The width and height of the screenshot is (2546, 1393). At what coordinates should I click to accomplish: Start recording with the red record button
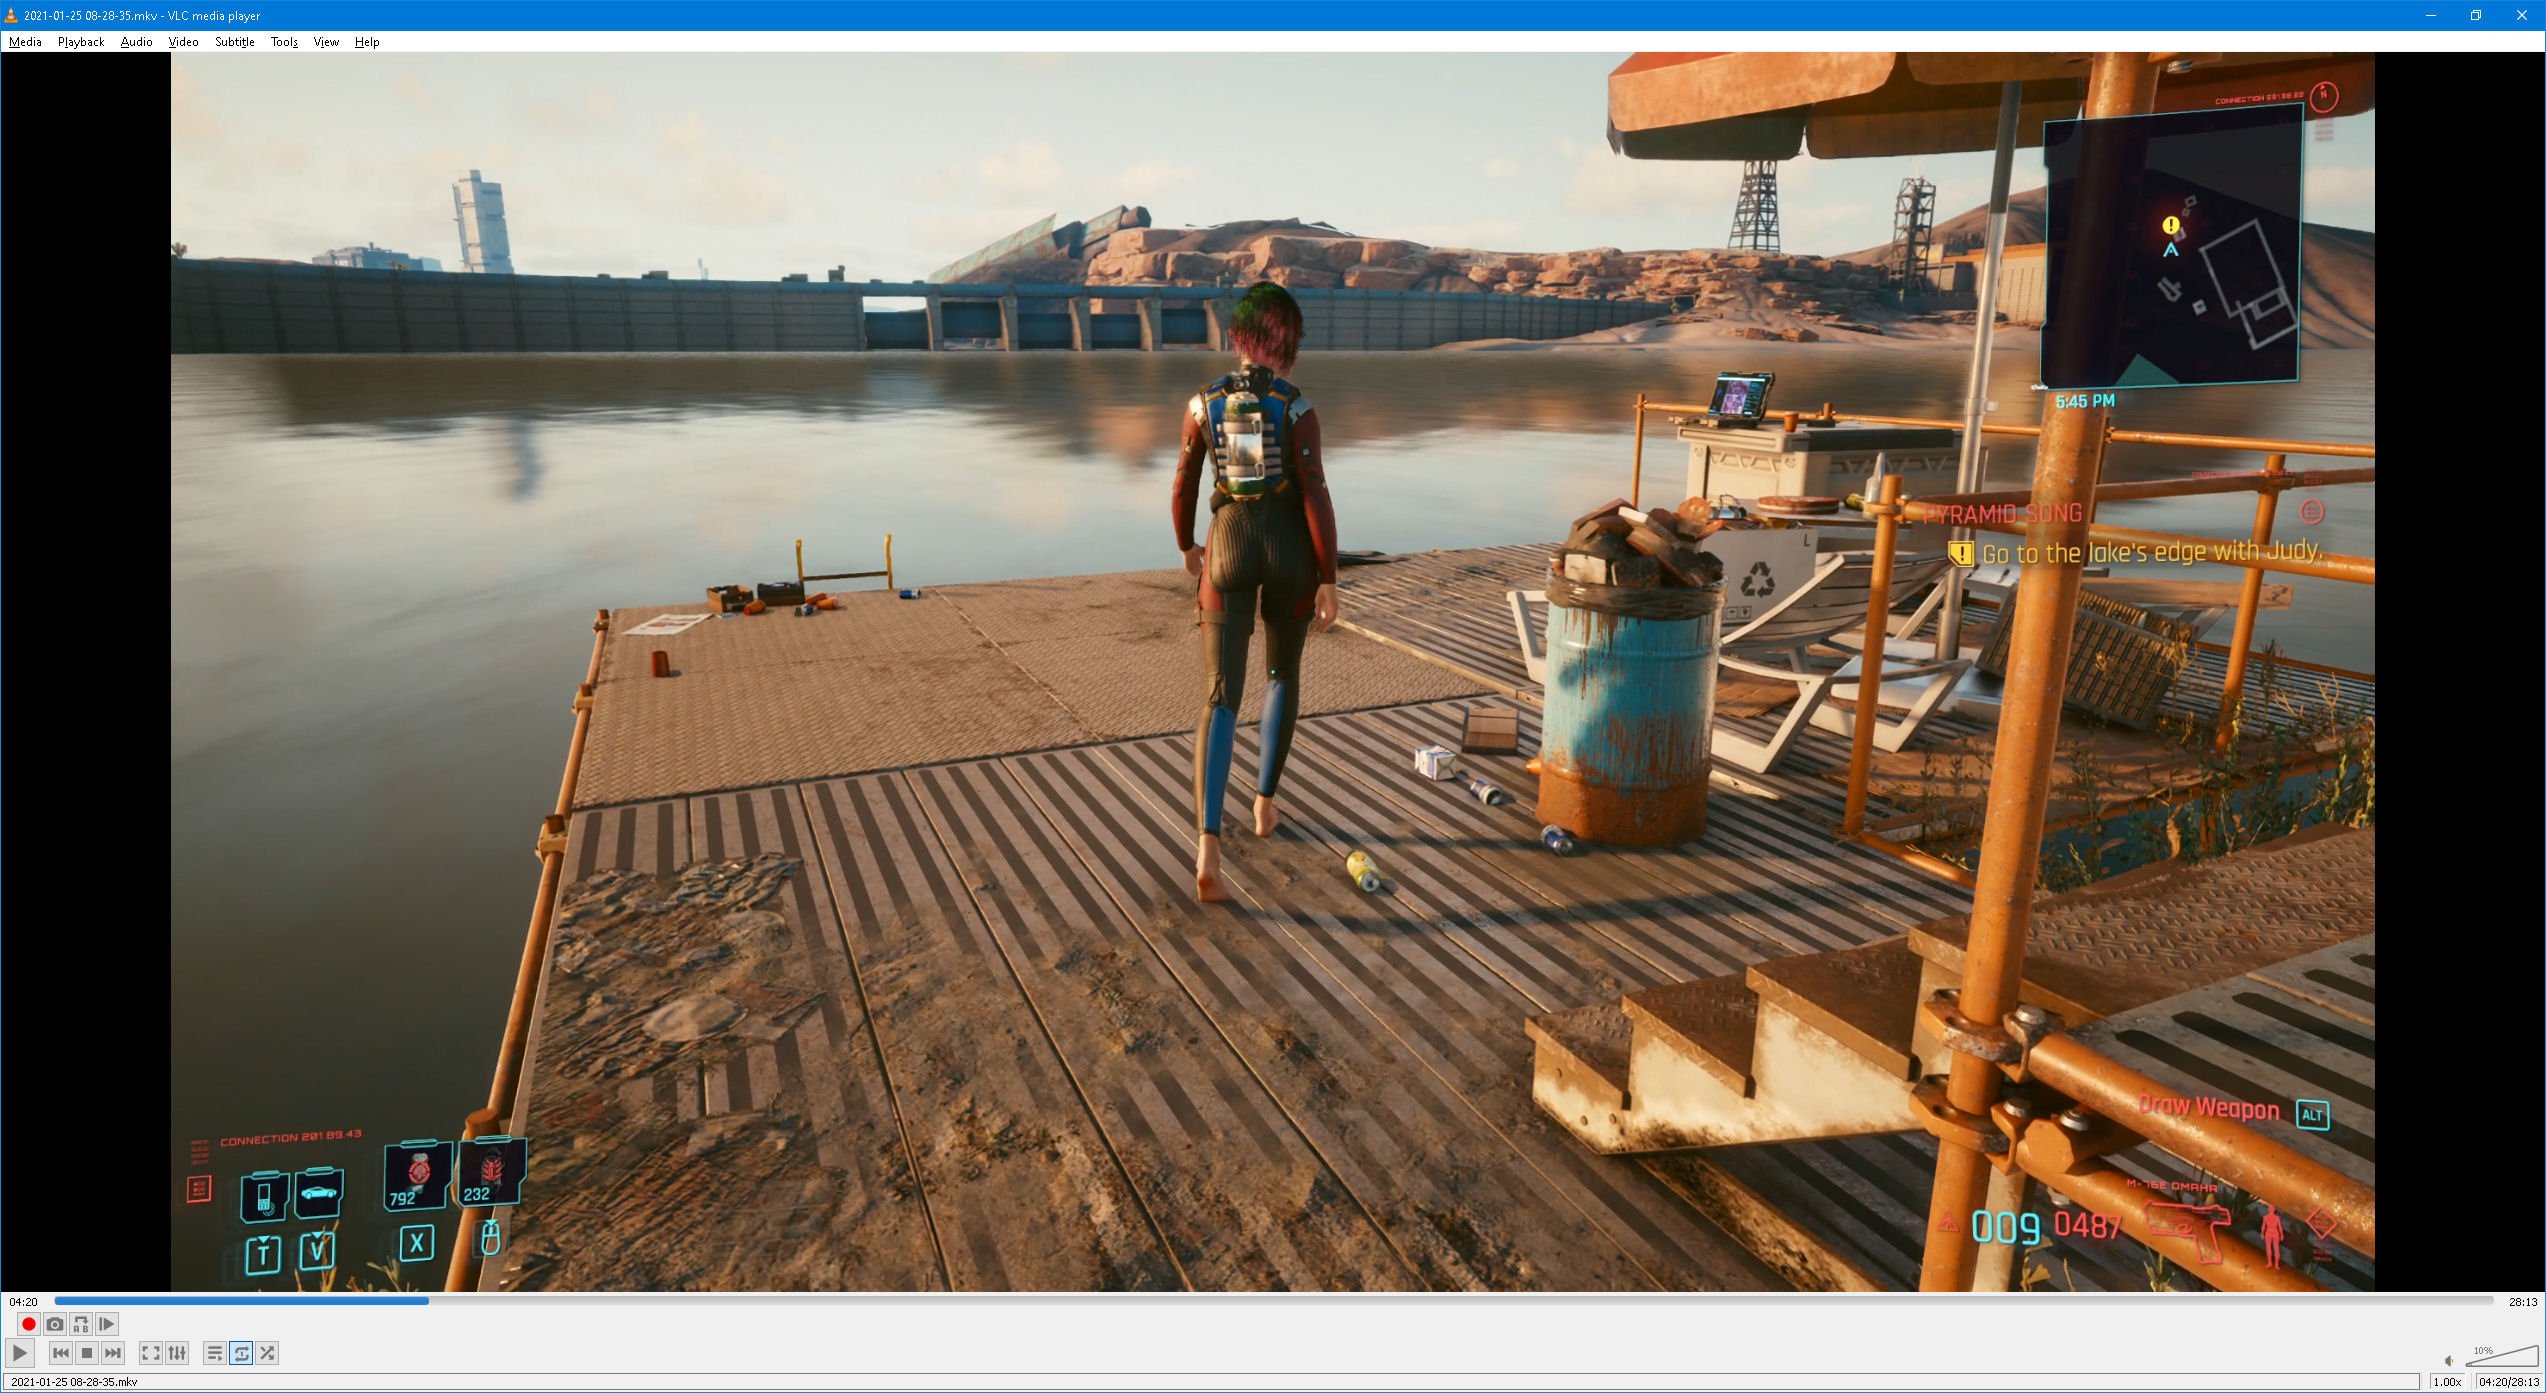[29, 1324]
